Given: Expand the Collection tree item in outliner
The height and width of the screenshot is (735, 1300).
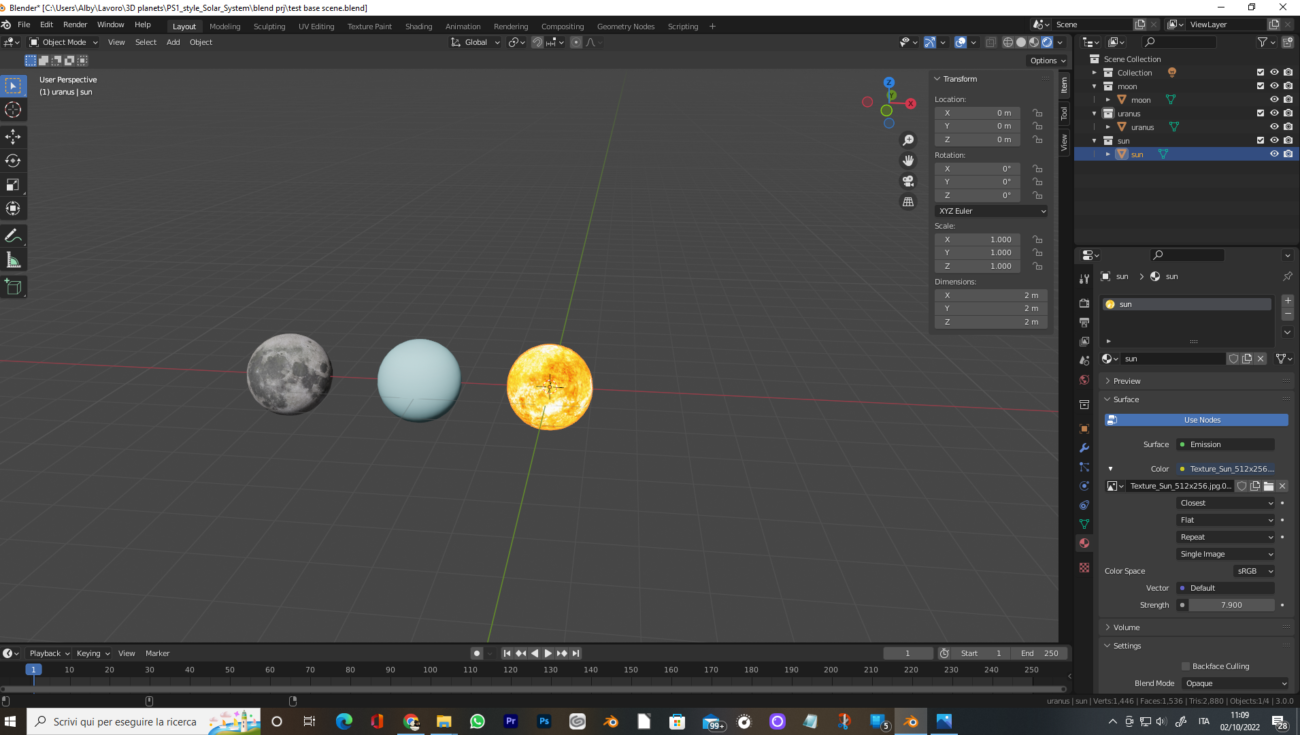Looking at the screenshot, I should (x=1094, y=73).
